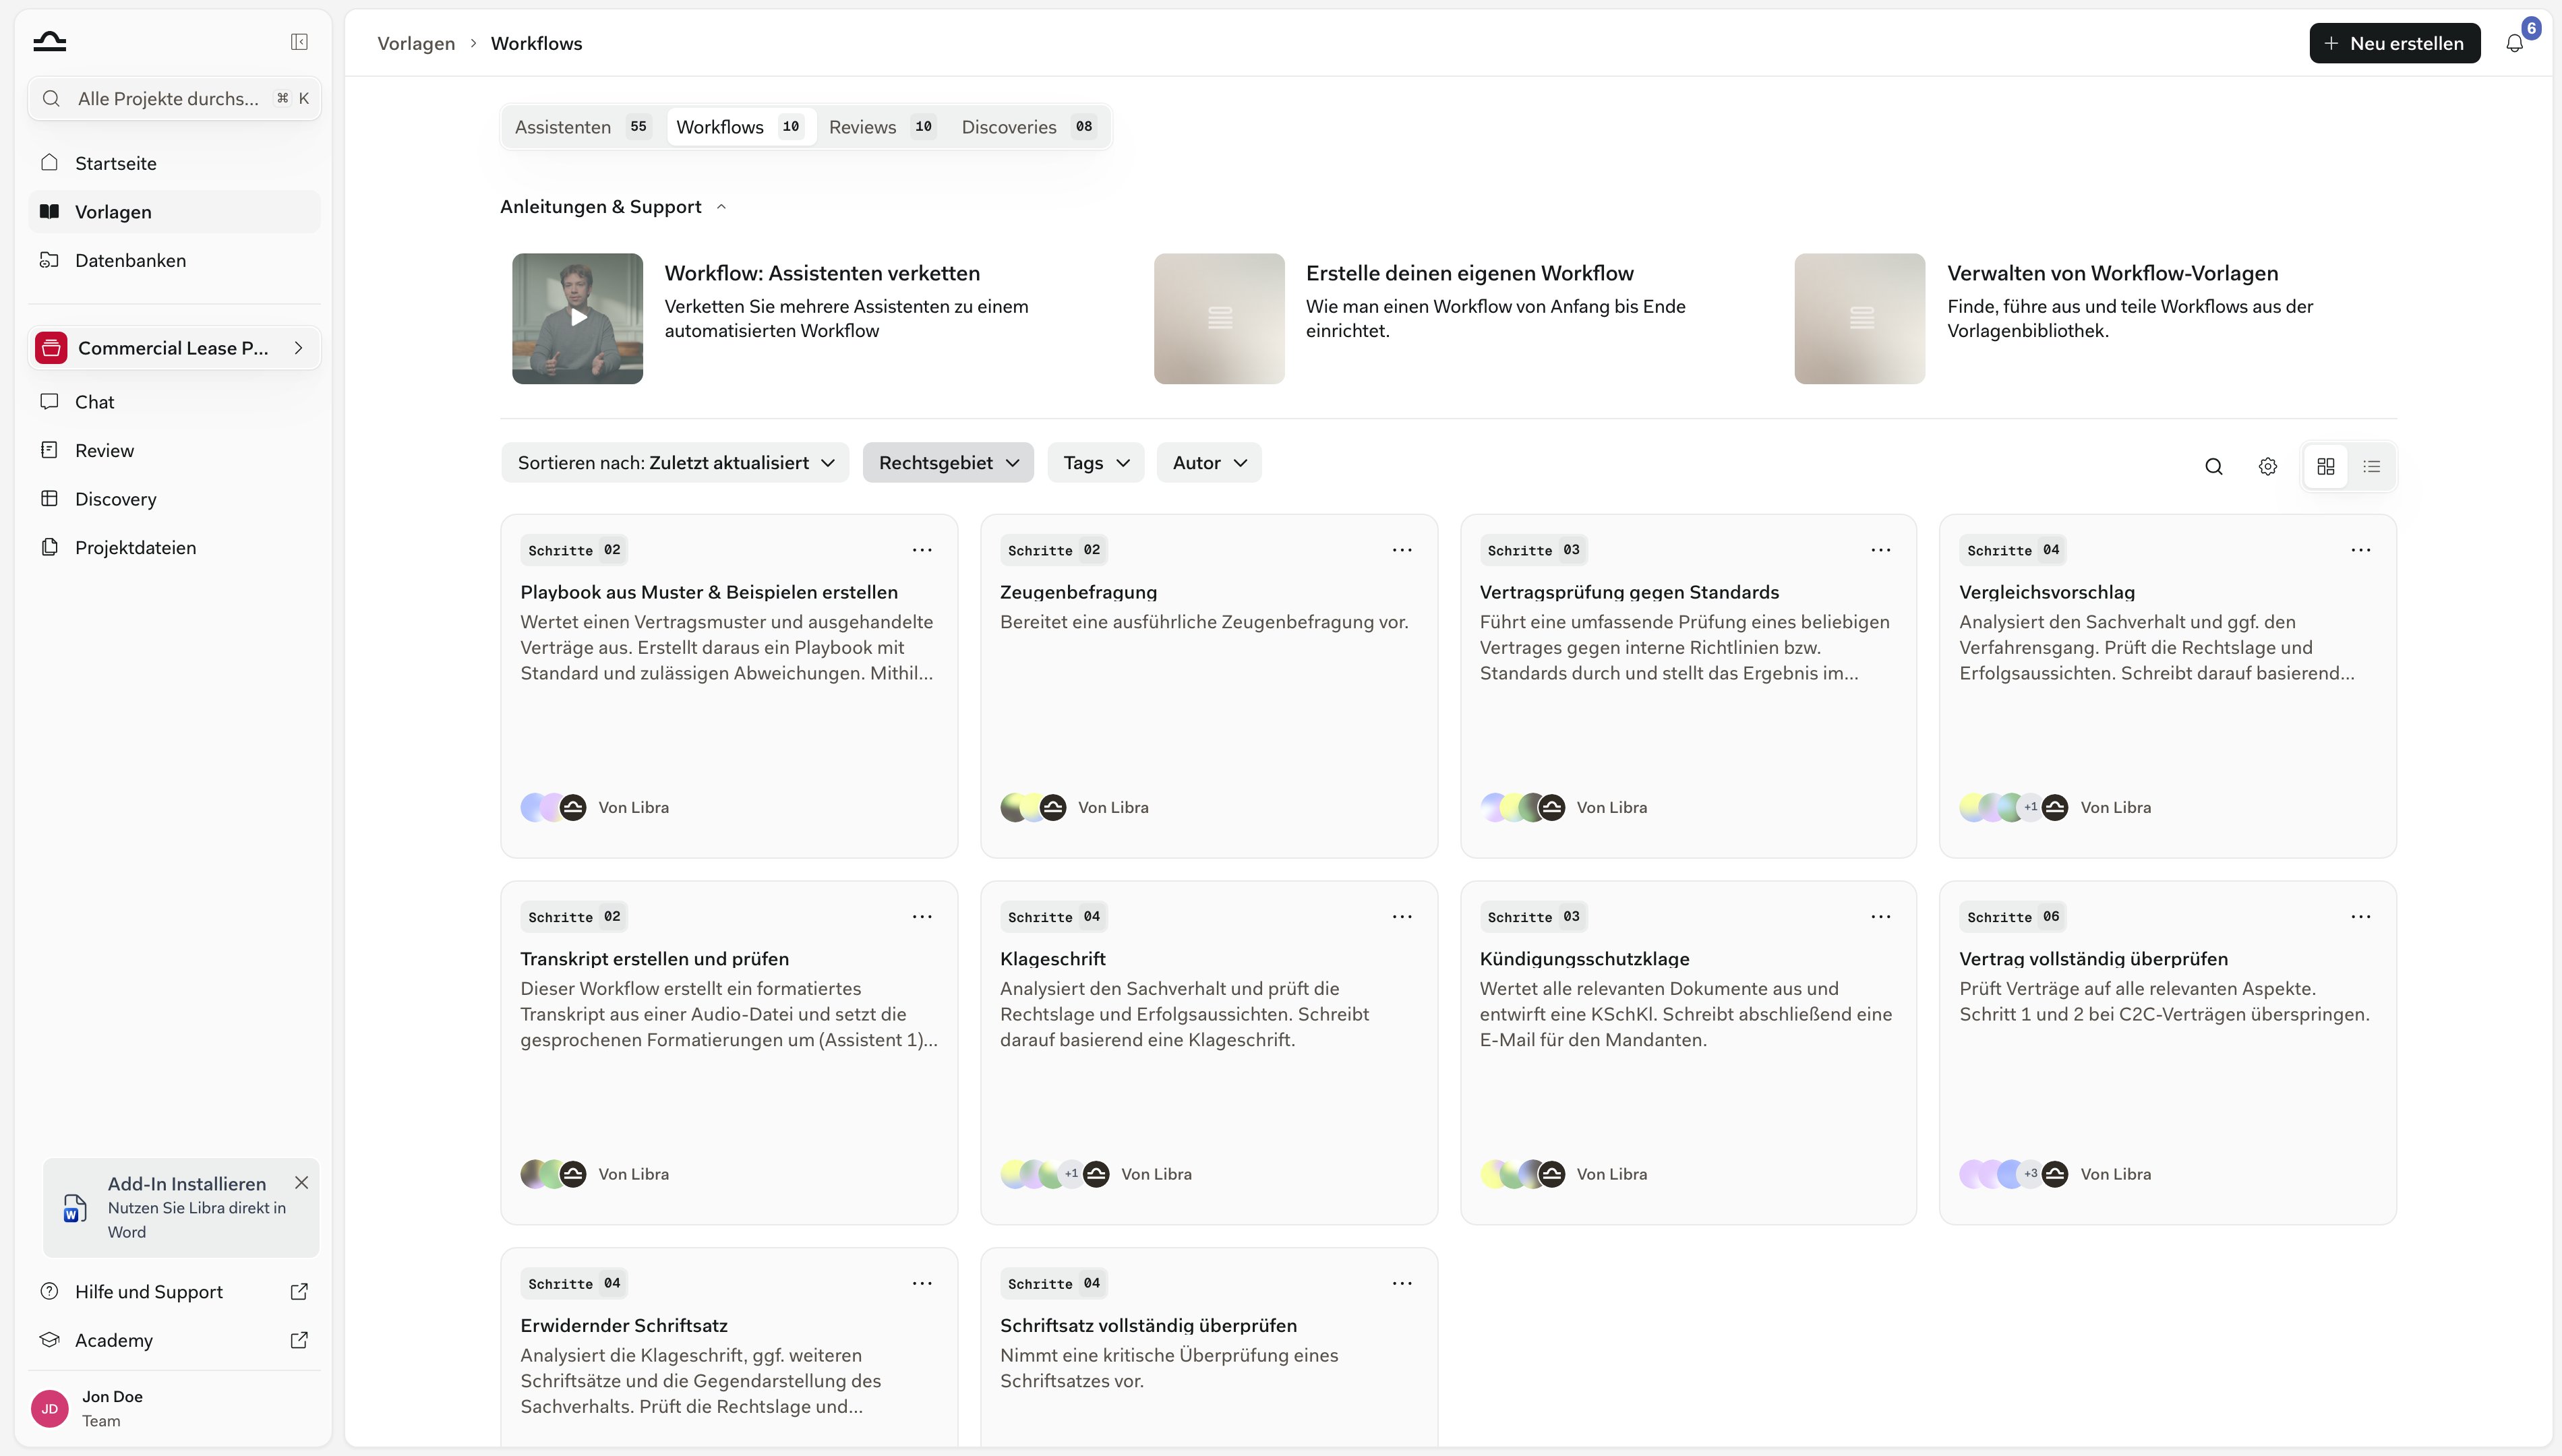This screenshot has width=2562, height=1456.
Task: Open the Tags filter dropdown
Action: click(x=1095, y=463)
